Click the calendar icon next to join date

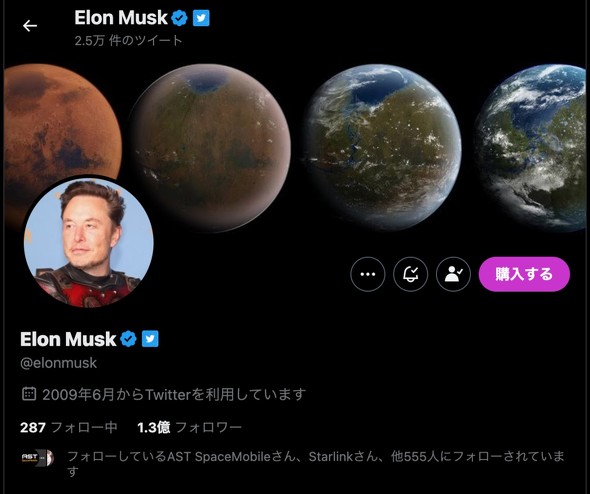[x=29, y=394]
